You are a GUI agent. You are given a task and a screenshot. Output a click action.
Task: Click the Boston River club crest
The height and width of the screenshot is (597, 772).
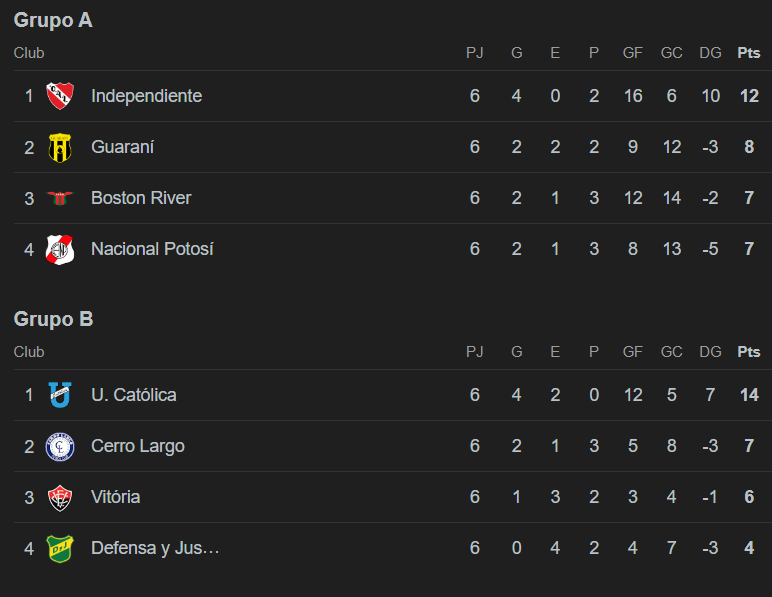[60, 198]
